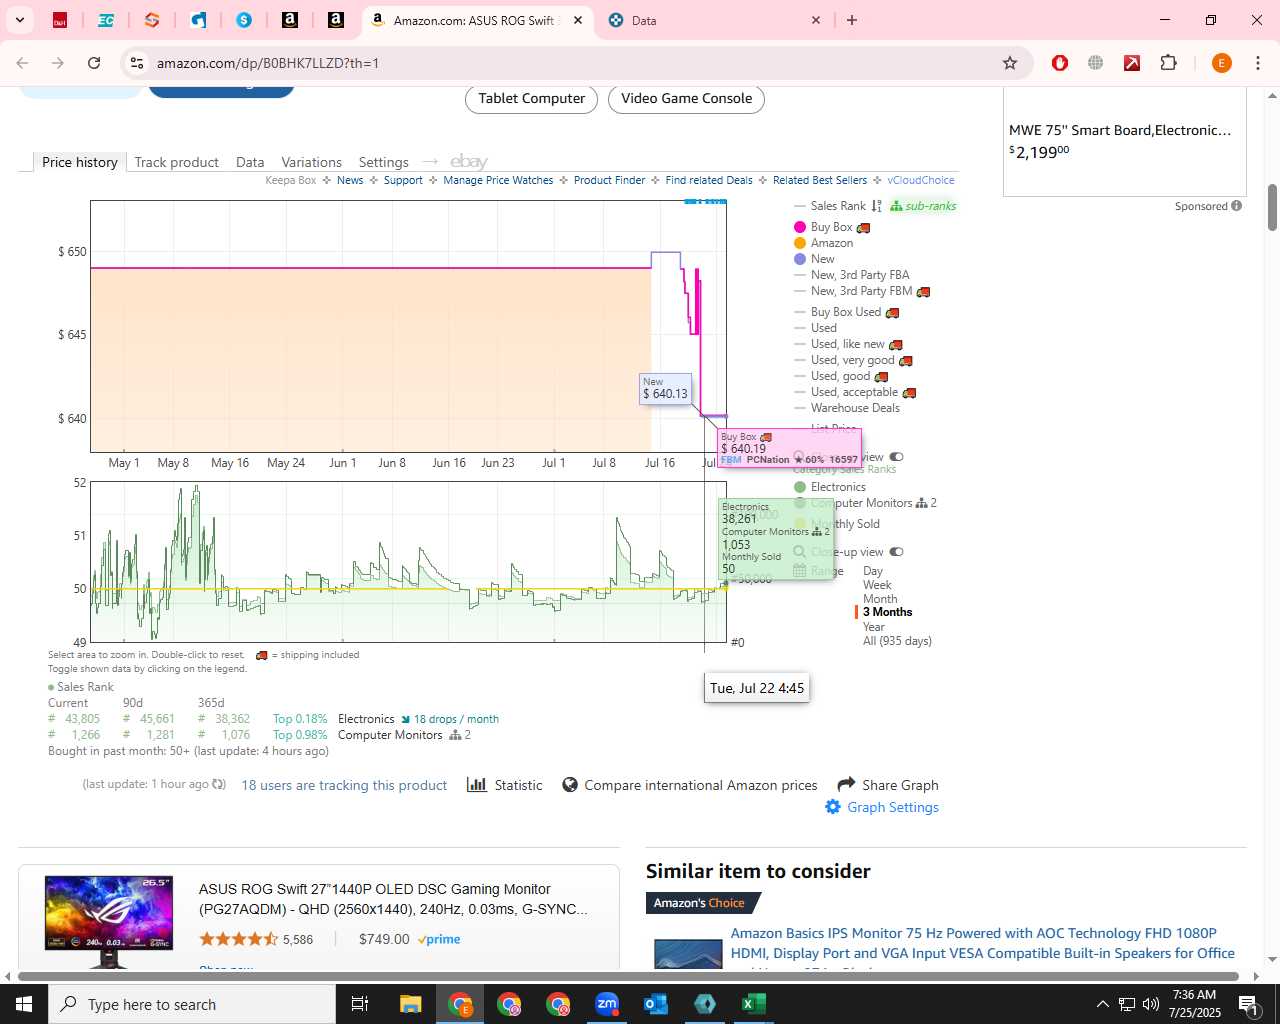The width and height of the screenshot is (1280, 1024).
Task: Open the Track product tab
Action: point(176,162)
